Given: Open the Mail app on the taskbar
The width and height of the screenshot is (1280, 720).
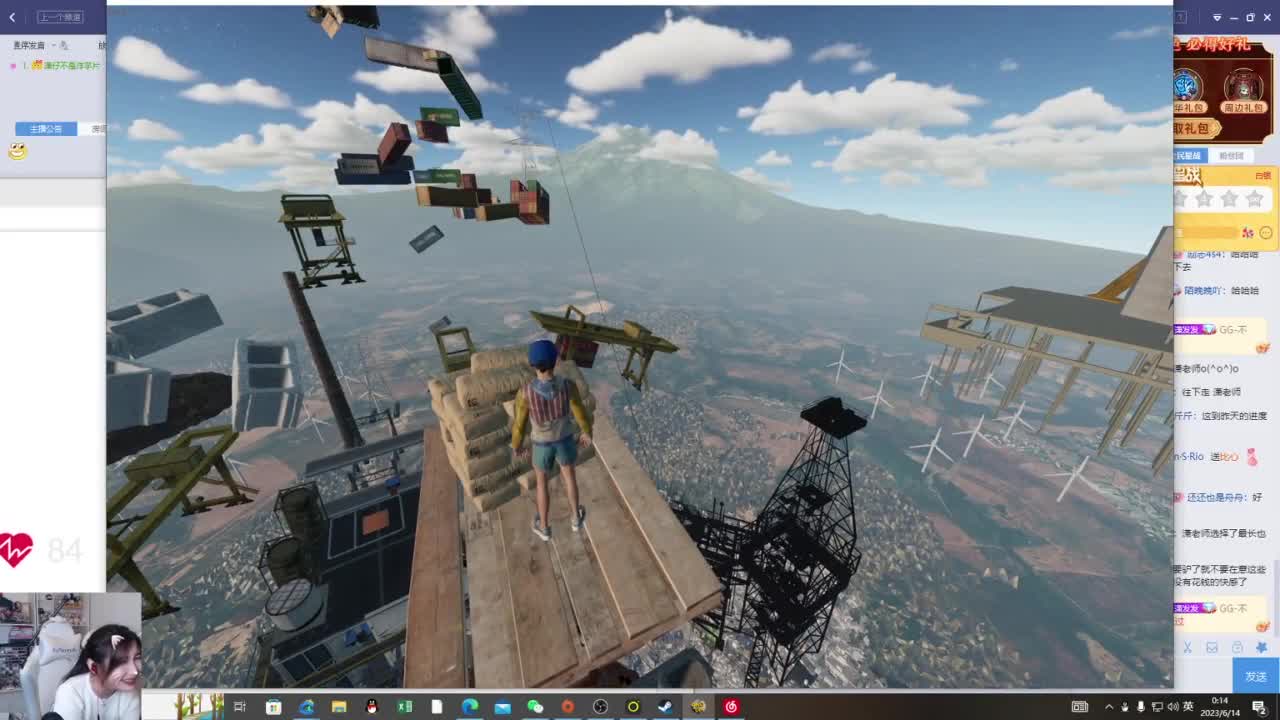Looking at the screenshot, I should [x=502, y=707].
